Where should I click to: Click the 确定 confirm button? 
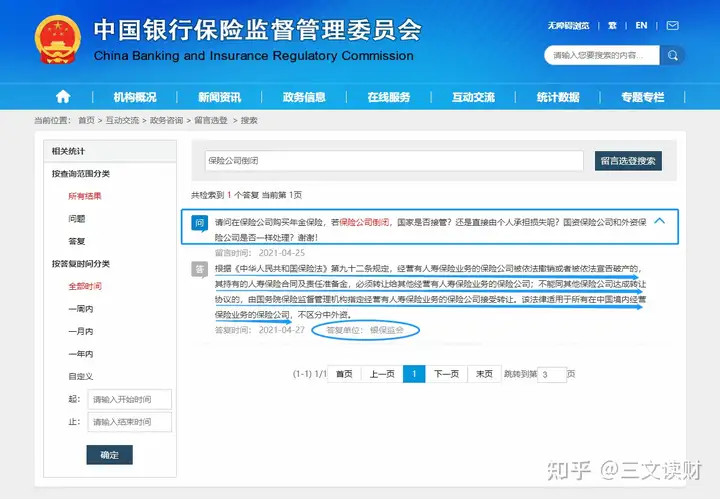[109, 455]
